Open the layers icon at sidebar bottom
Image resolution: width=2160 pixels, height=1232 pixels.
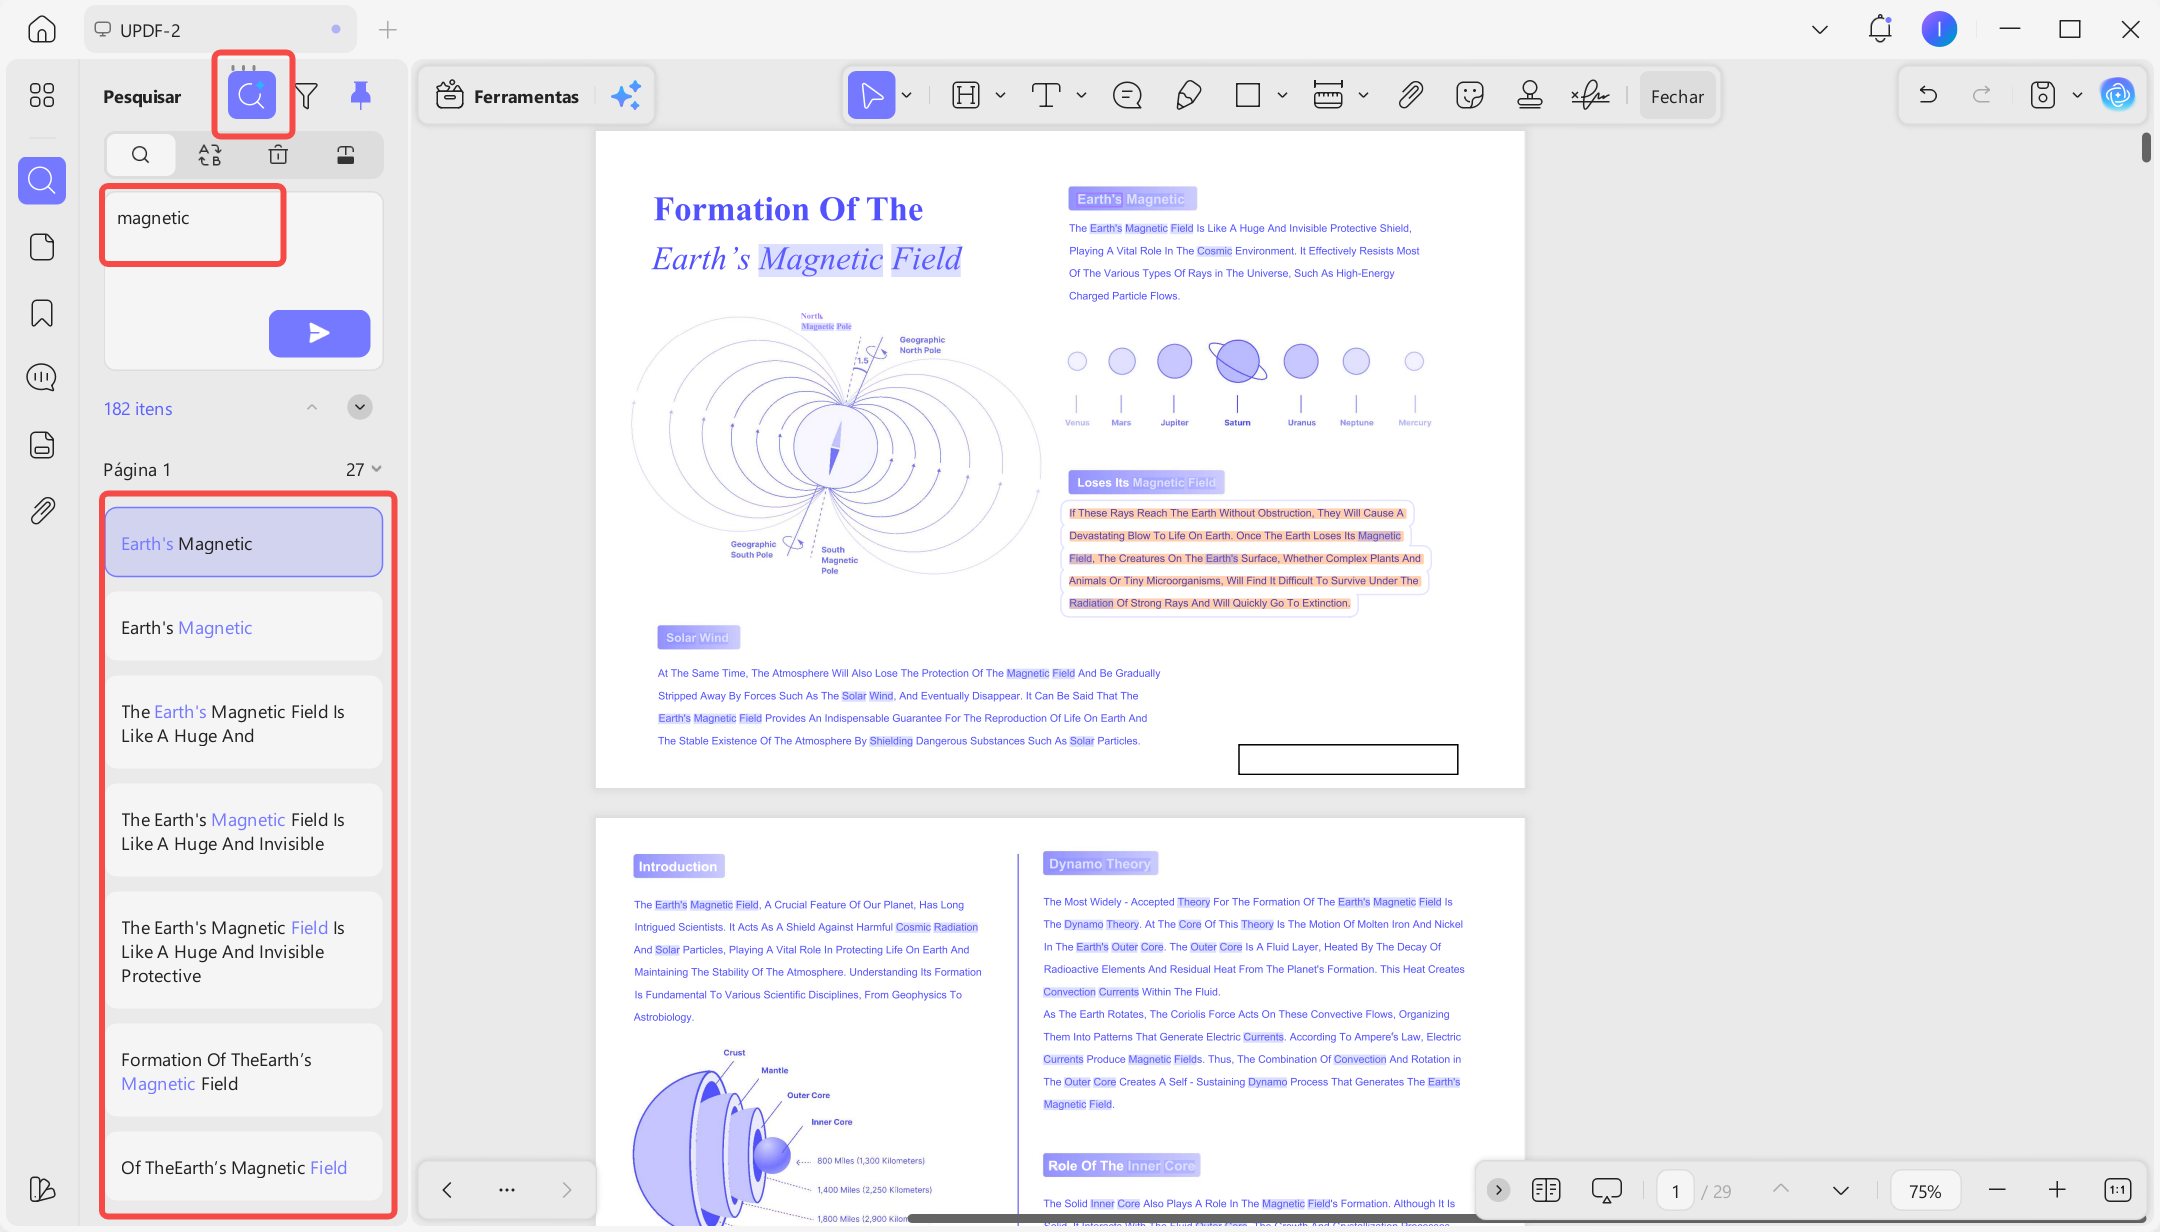point(42,1189)
